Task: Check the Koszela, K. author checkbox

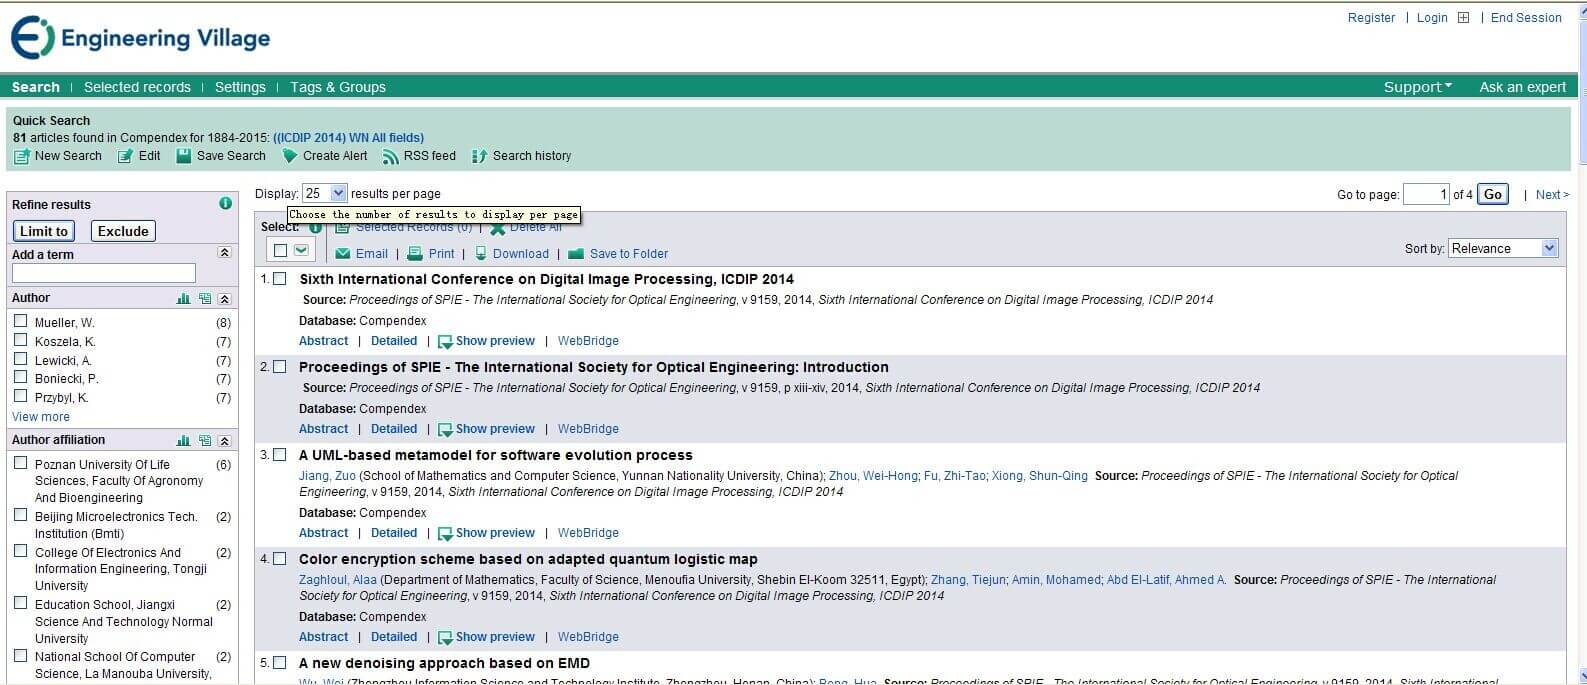Action: tap(20, 340)
